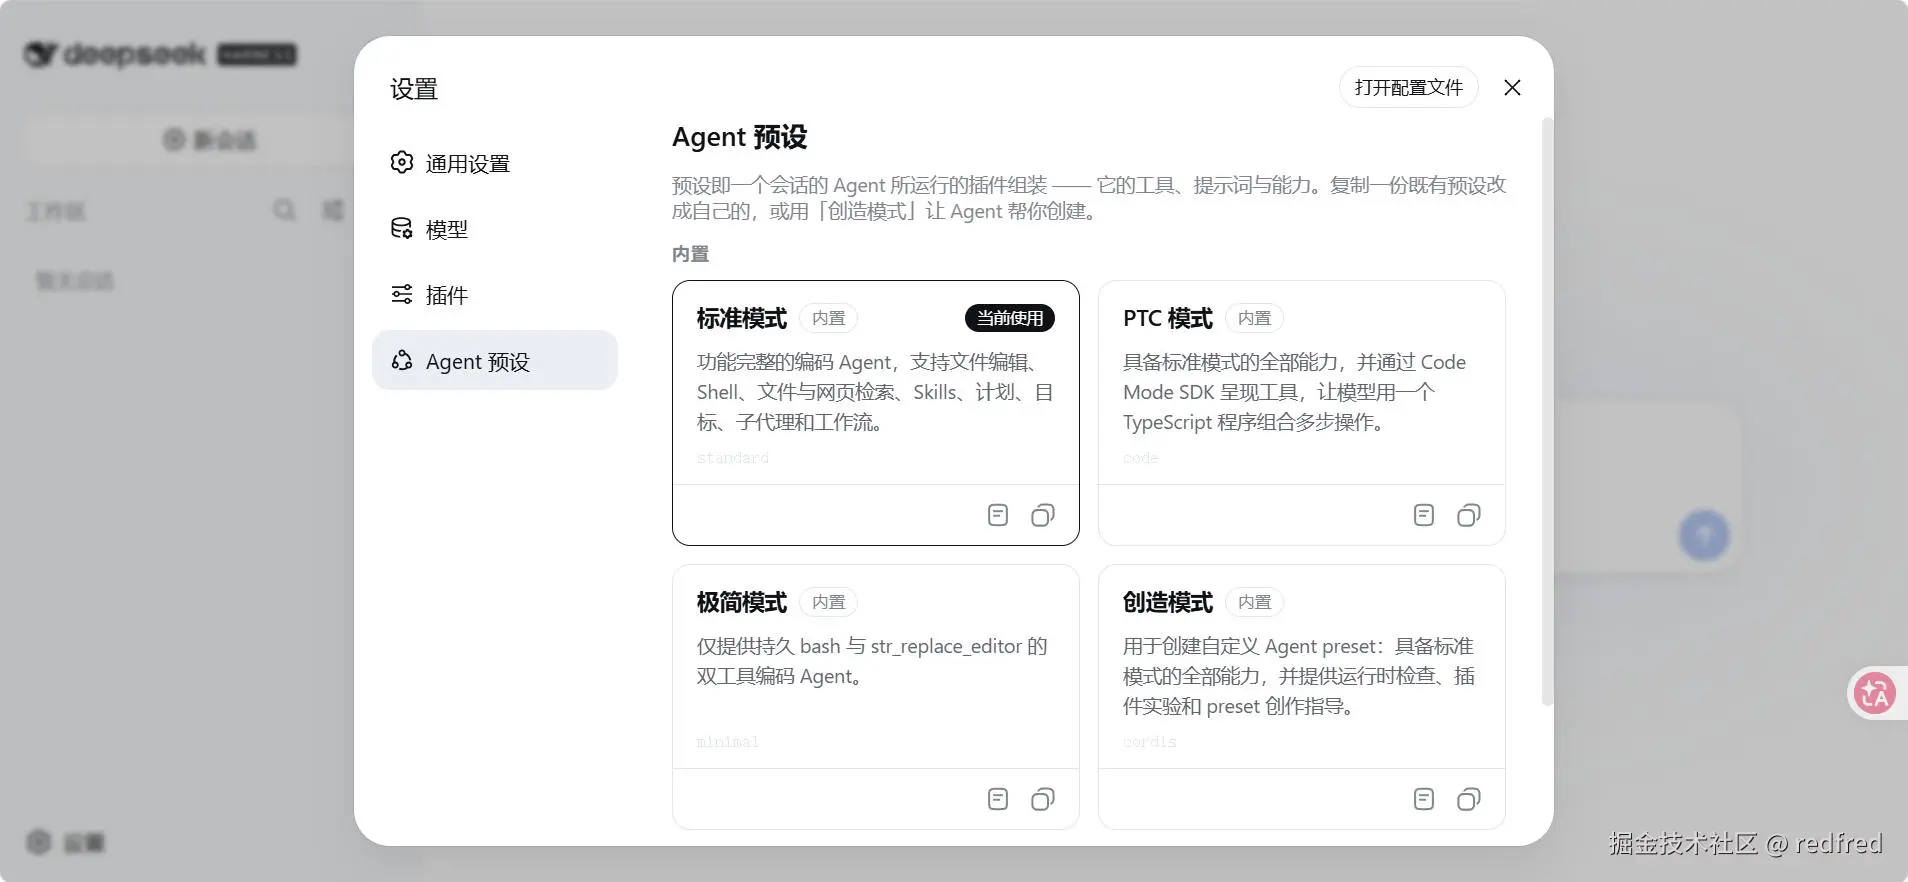
Task: Click the sliders icon beside 插件
Action: click(x=402, y=294)
